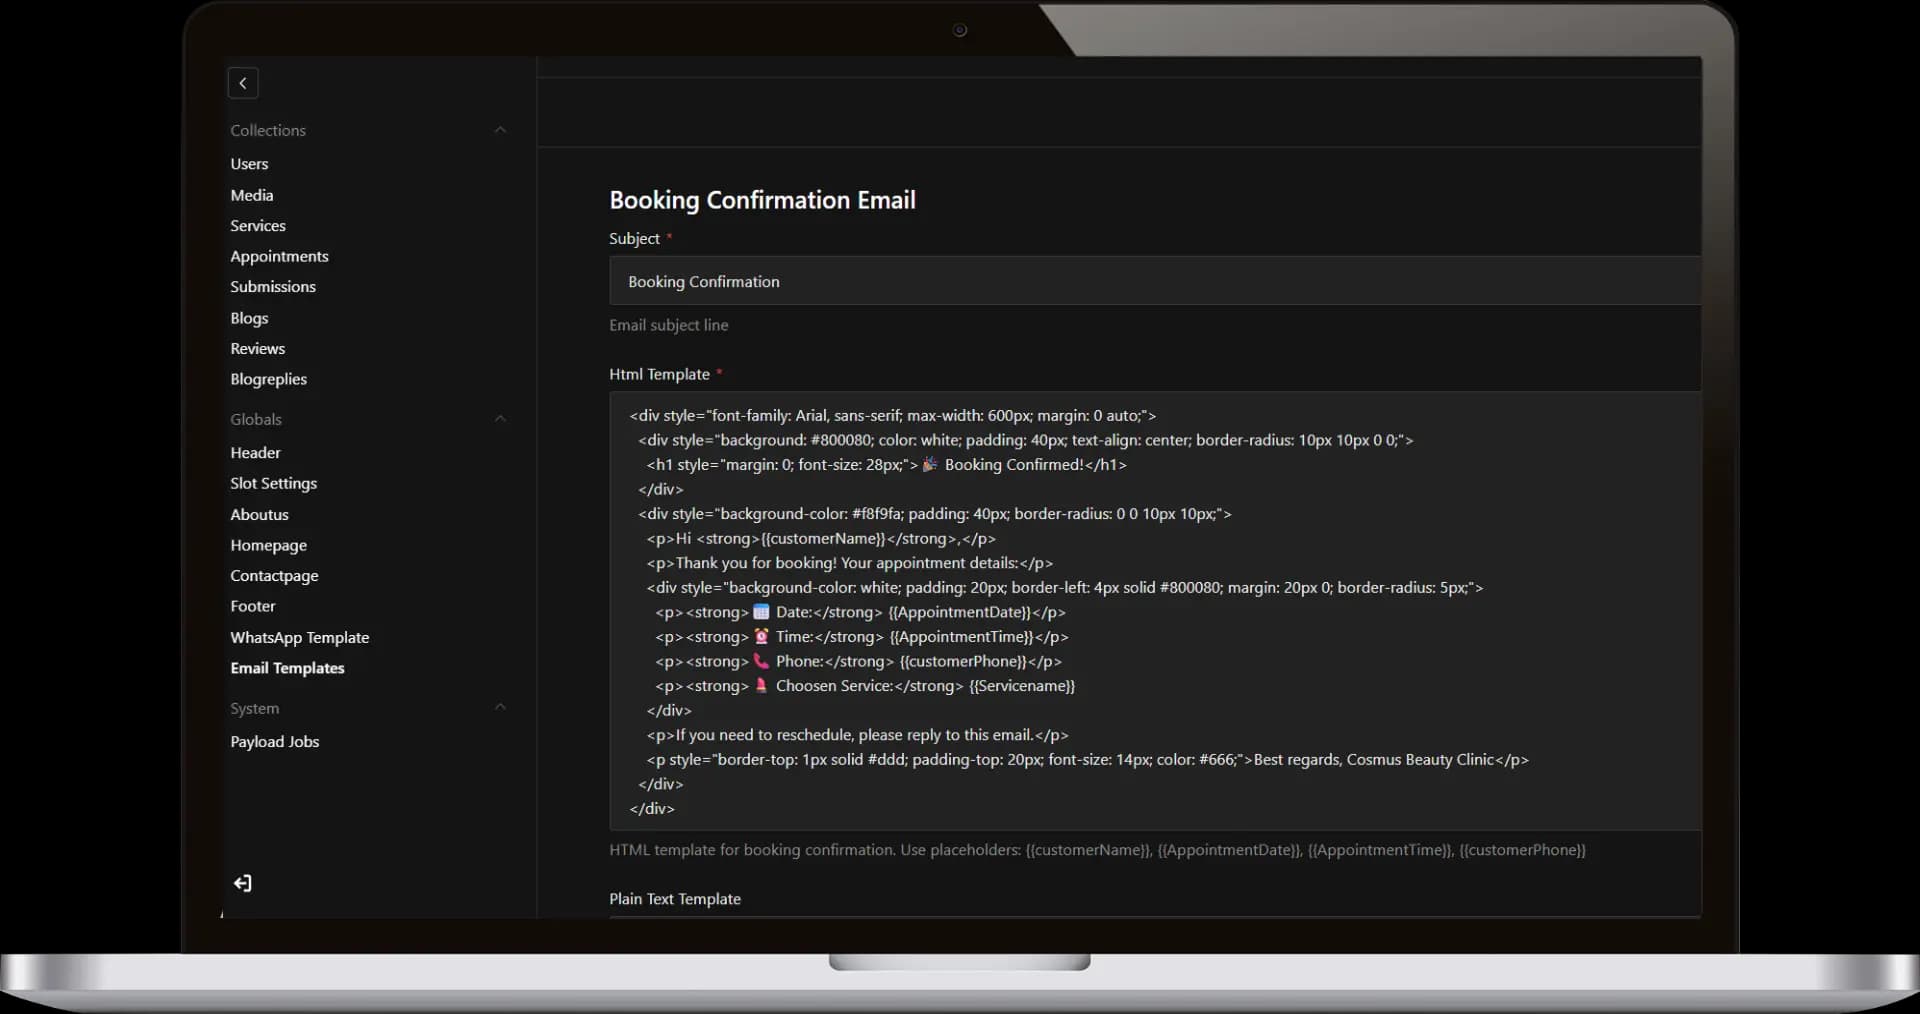Open the Appointments collection

pyautogui.click(x=279, y=256)
